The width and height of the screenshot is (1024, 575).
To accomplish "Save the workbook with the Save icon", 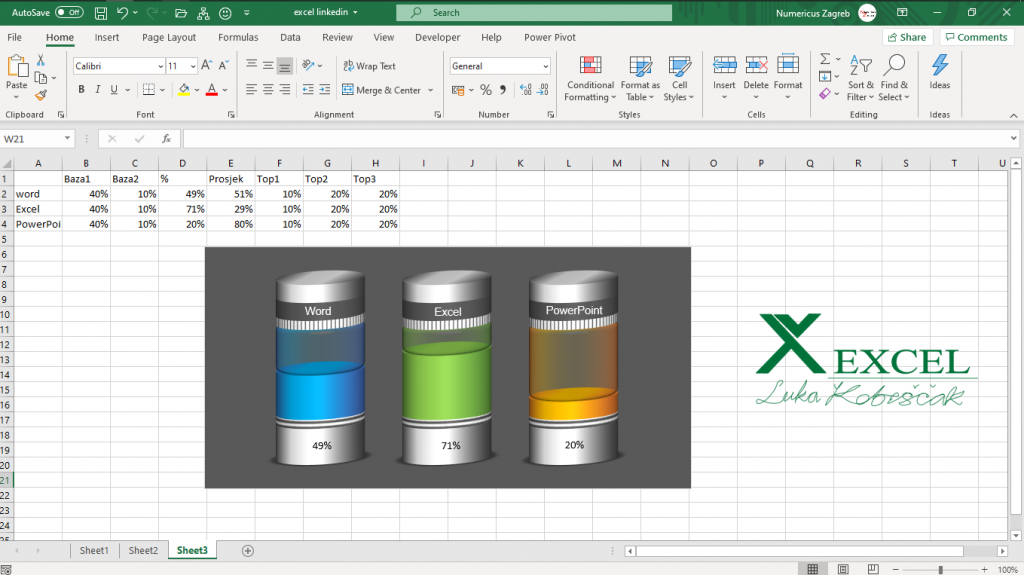I will pos(101,12).
